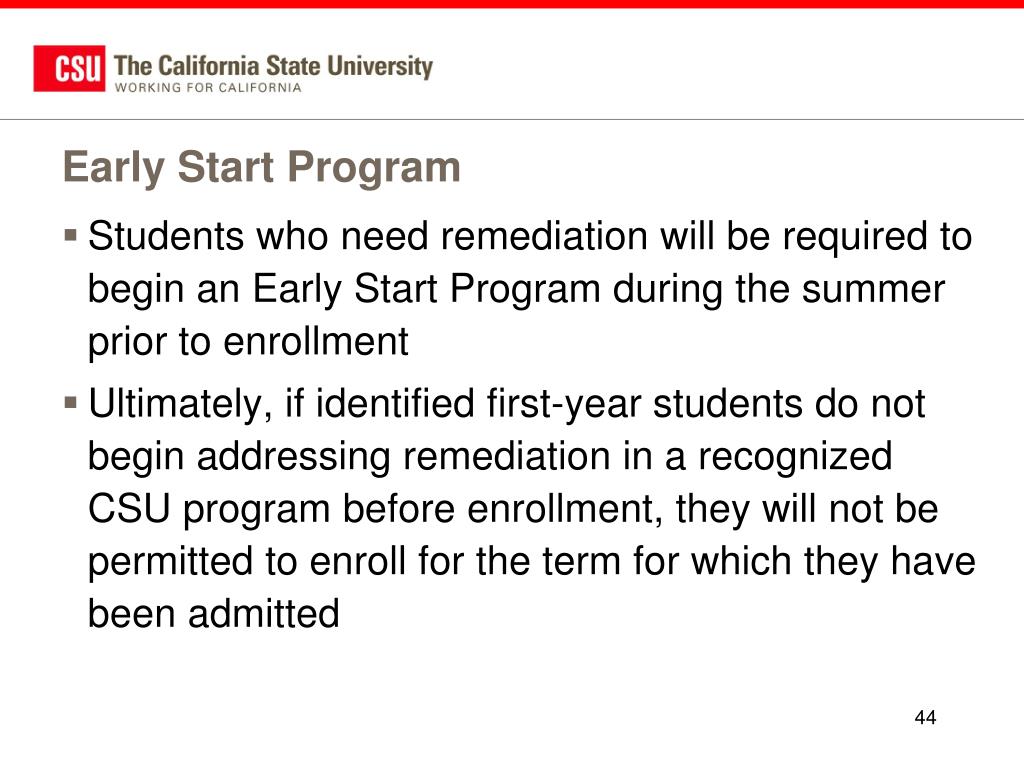Click the line 'permitted to enroll for the term'

(532, 561)
